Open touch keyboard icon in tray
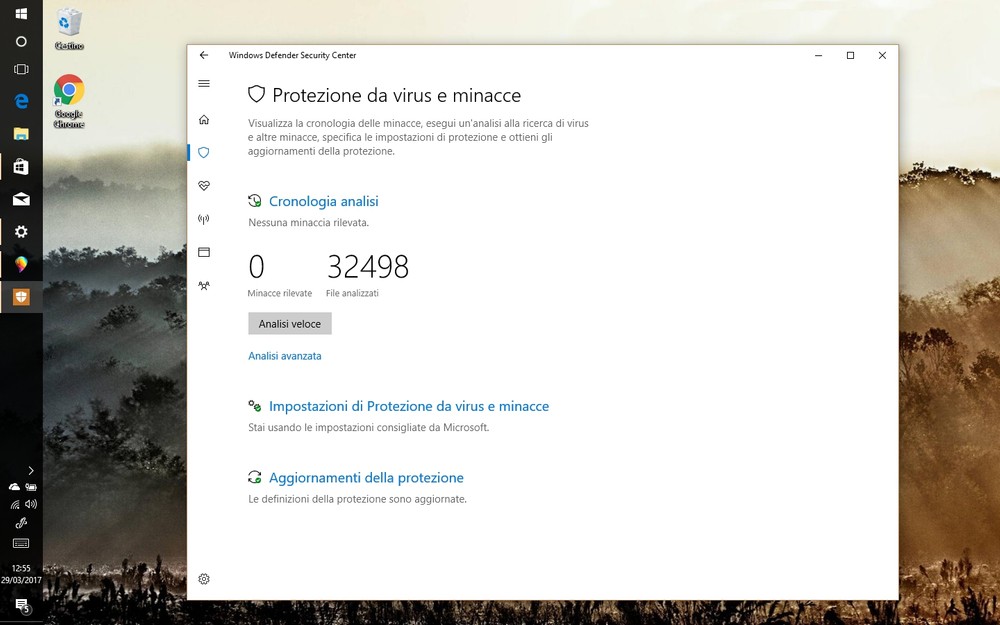The width and height of the screenshot is (1000, 625). pyautogui.click(x=21, y=543)
